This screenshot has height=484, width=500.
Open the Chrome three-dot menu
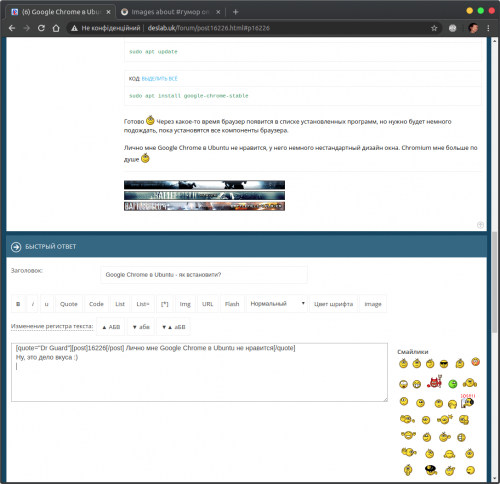(x=488, y=28)
